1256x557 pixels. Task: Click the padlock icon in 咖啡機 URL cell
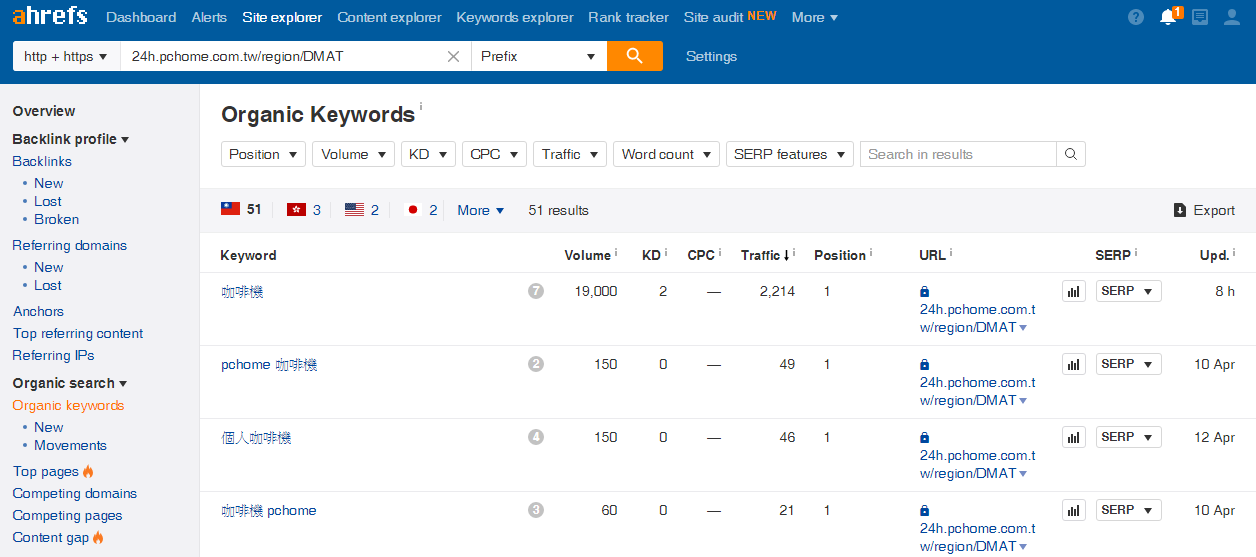point(924,292)
